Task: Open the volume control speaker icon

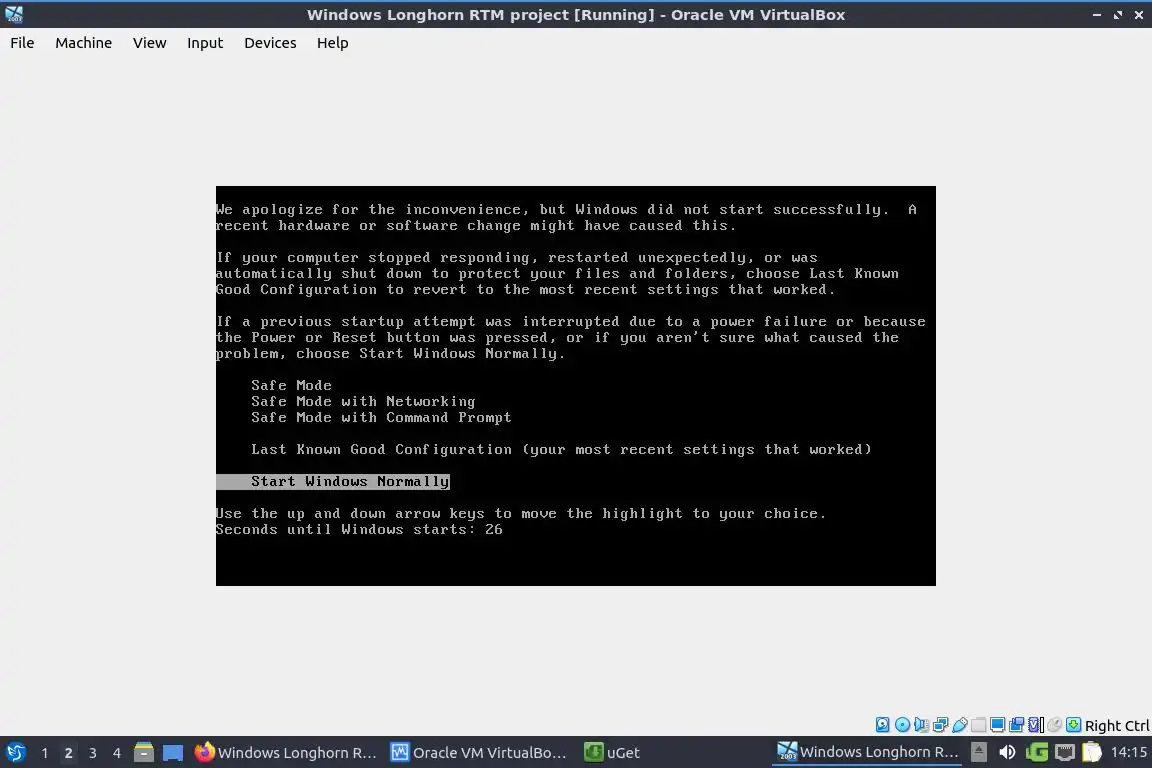Action: tap(1007, 752)
